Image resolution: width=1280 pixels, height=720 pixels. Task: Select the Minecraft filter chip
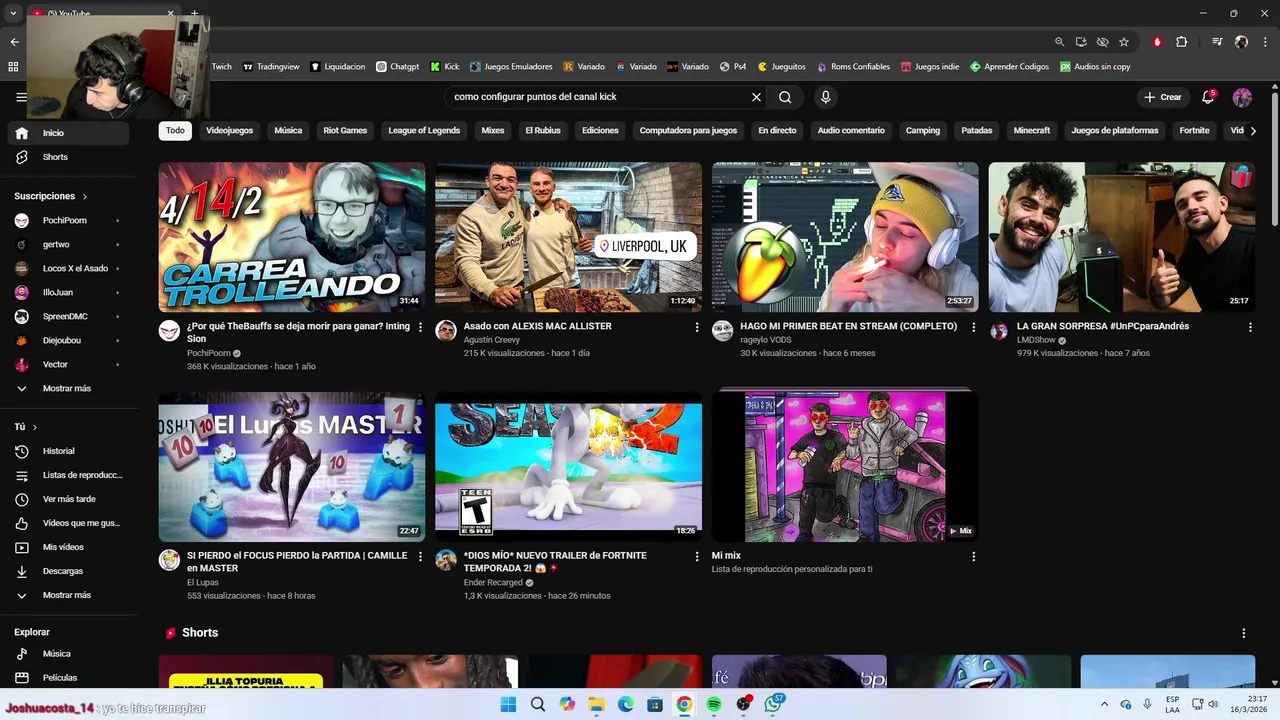[x=1032, y=130]
